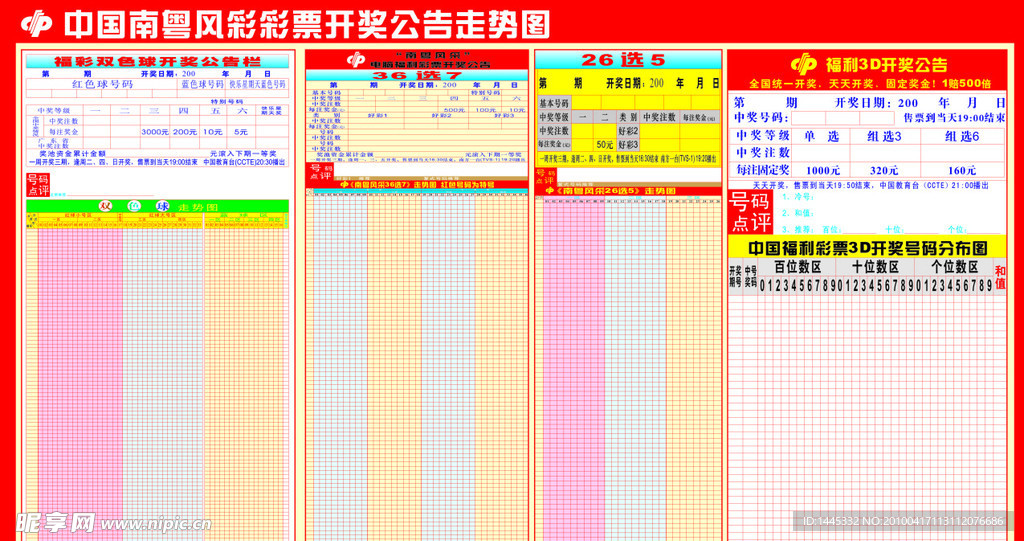Click the large 号码点评 box in 3D panel
The image size is (1024, 541).
(x=750, y=212)
